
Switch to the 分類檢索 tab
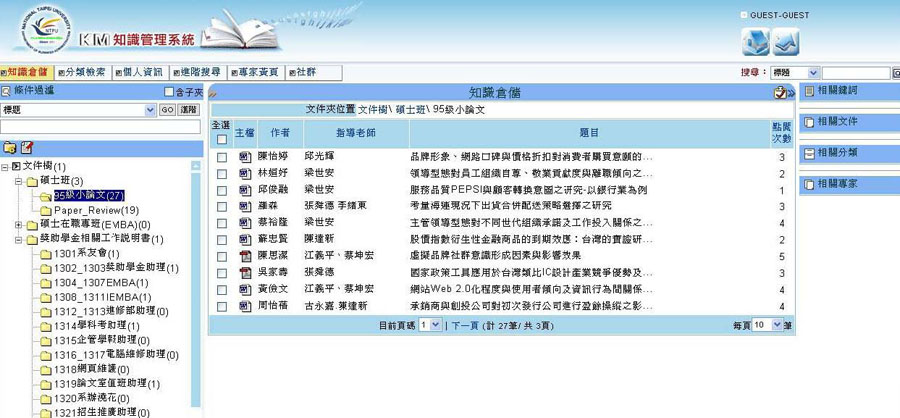point(80,73)
